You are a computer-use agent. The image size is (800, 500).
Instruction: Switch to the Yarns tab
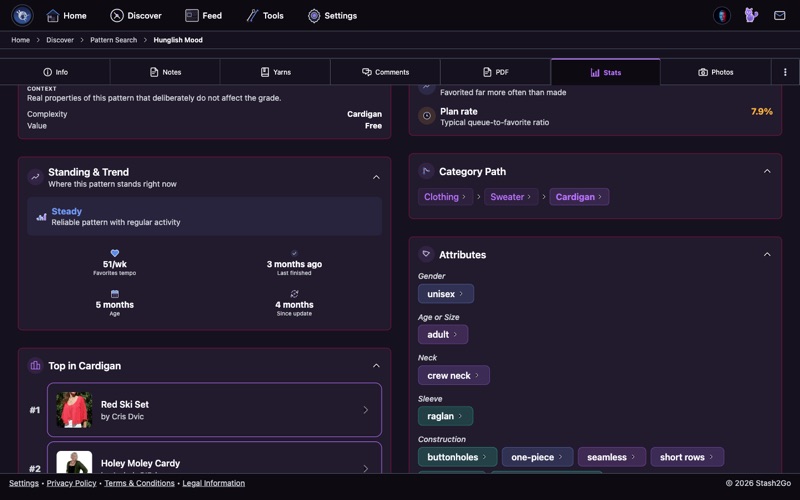coord(275,72)
